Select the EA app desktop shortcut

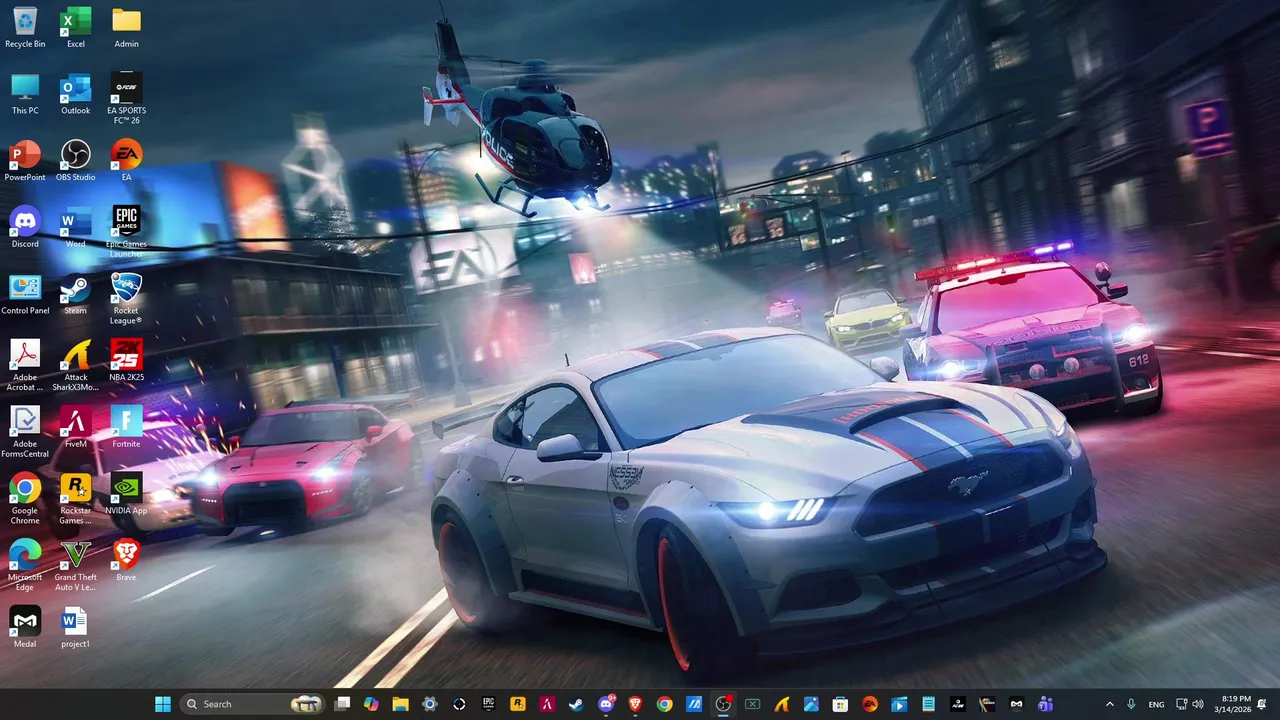[x=126, y=160]
